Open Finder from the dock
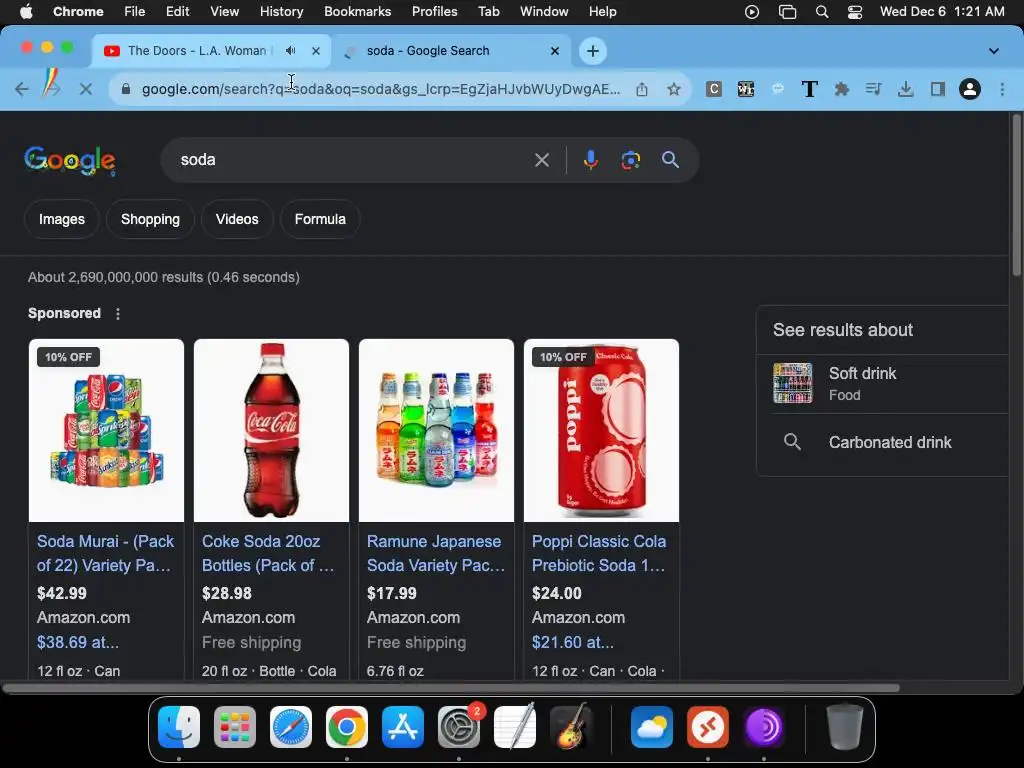 pyautogui.click(x=179, y=727)
